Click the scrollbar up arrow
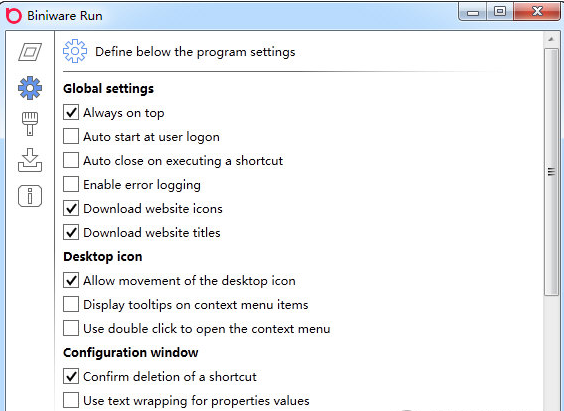Viewport: 564px width, 411px height. pos(551,39)
